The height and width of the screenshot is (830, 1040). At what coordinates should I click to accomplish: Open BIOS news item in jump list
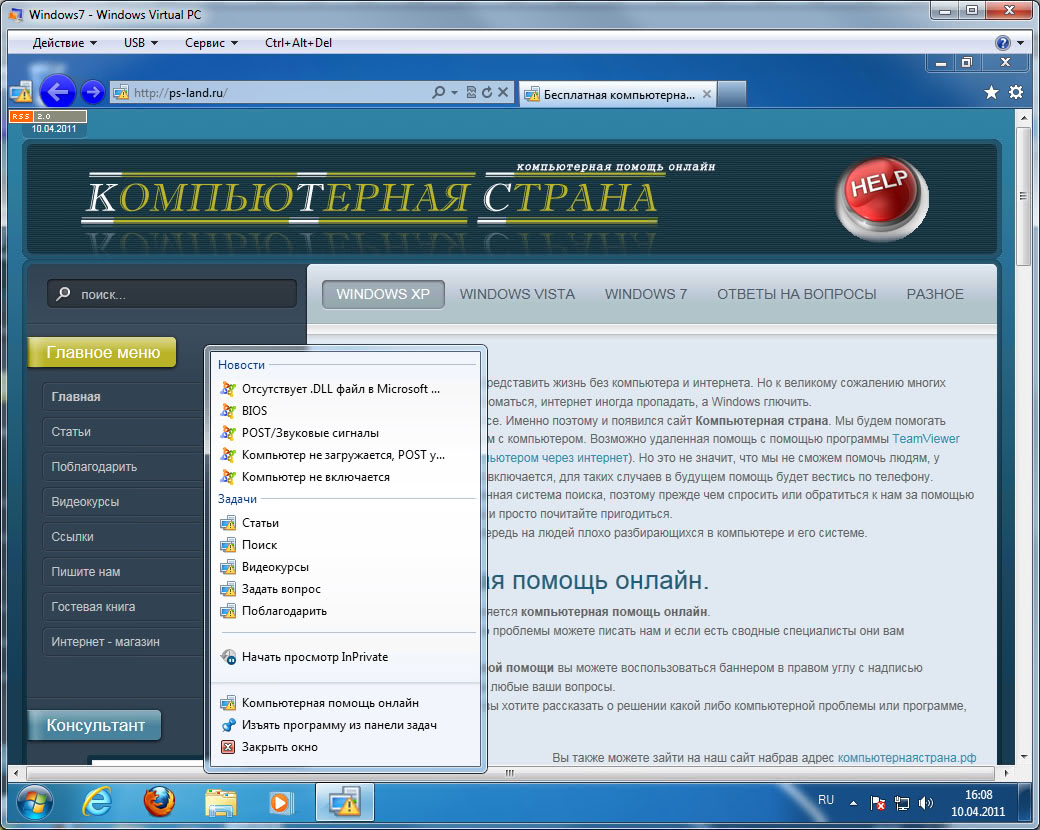(x=345, y=411)
